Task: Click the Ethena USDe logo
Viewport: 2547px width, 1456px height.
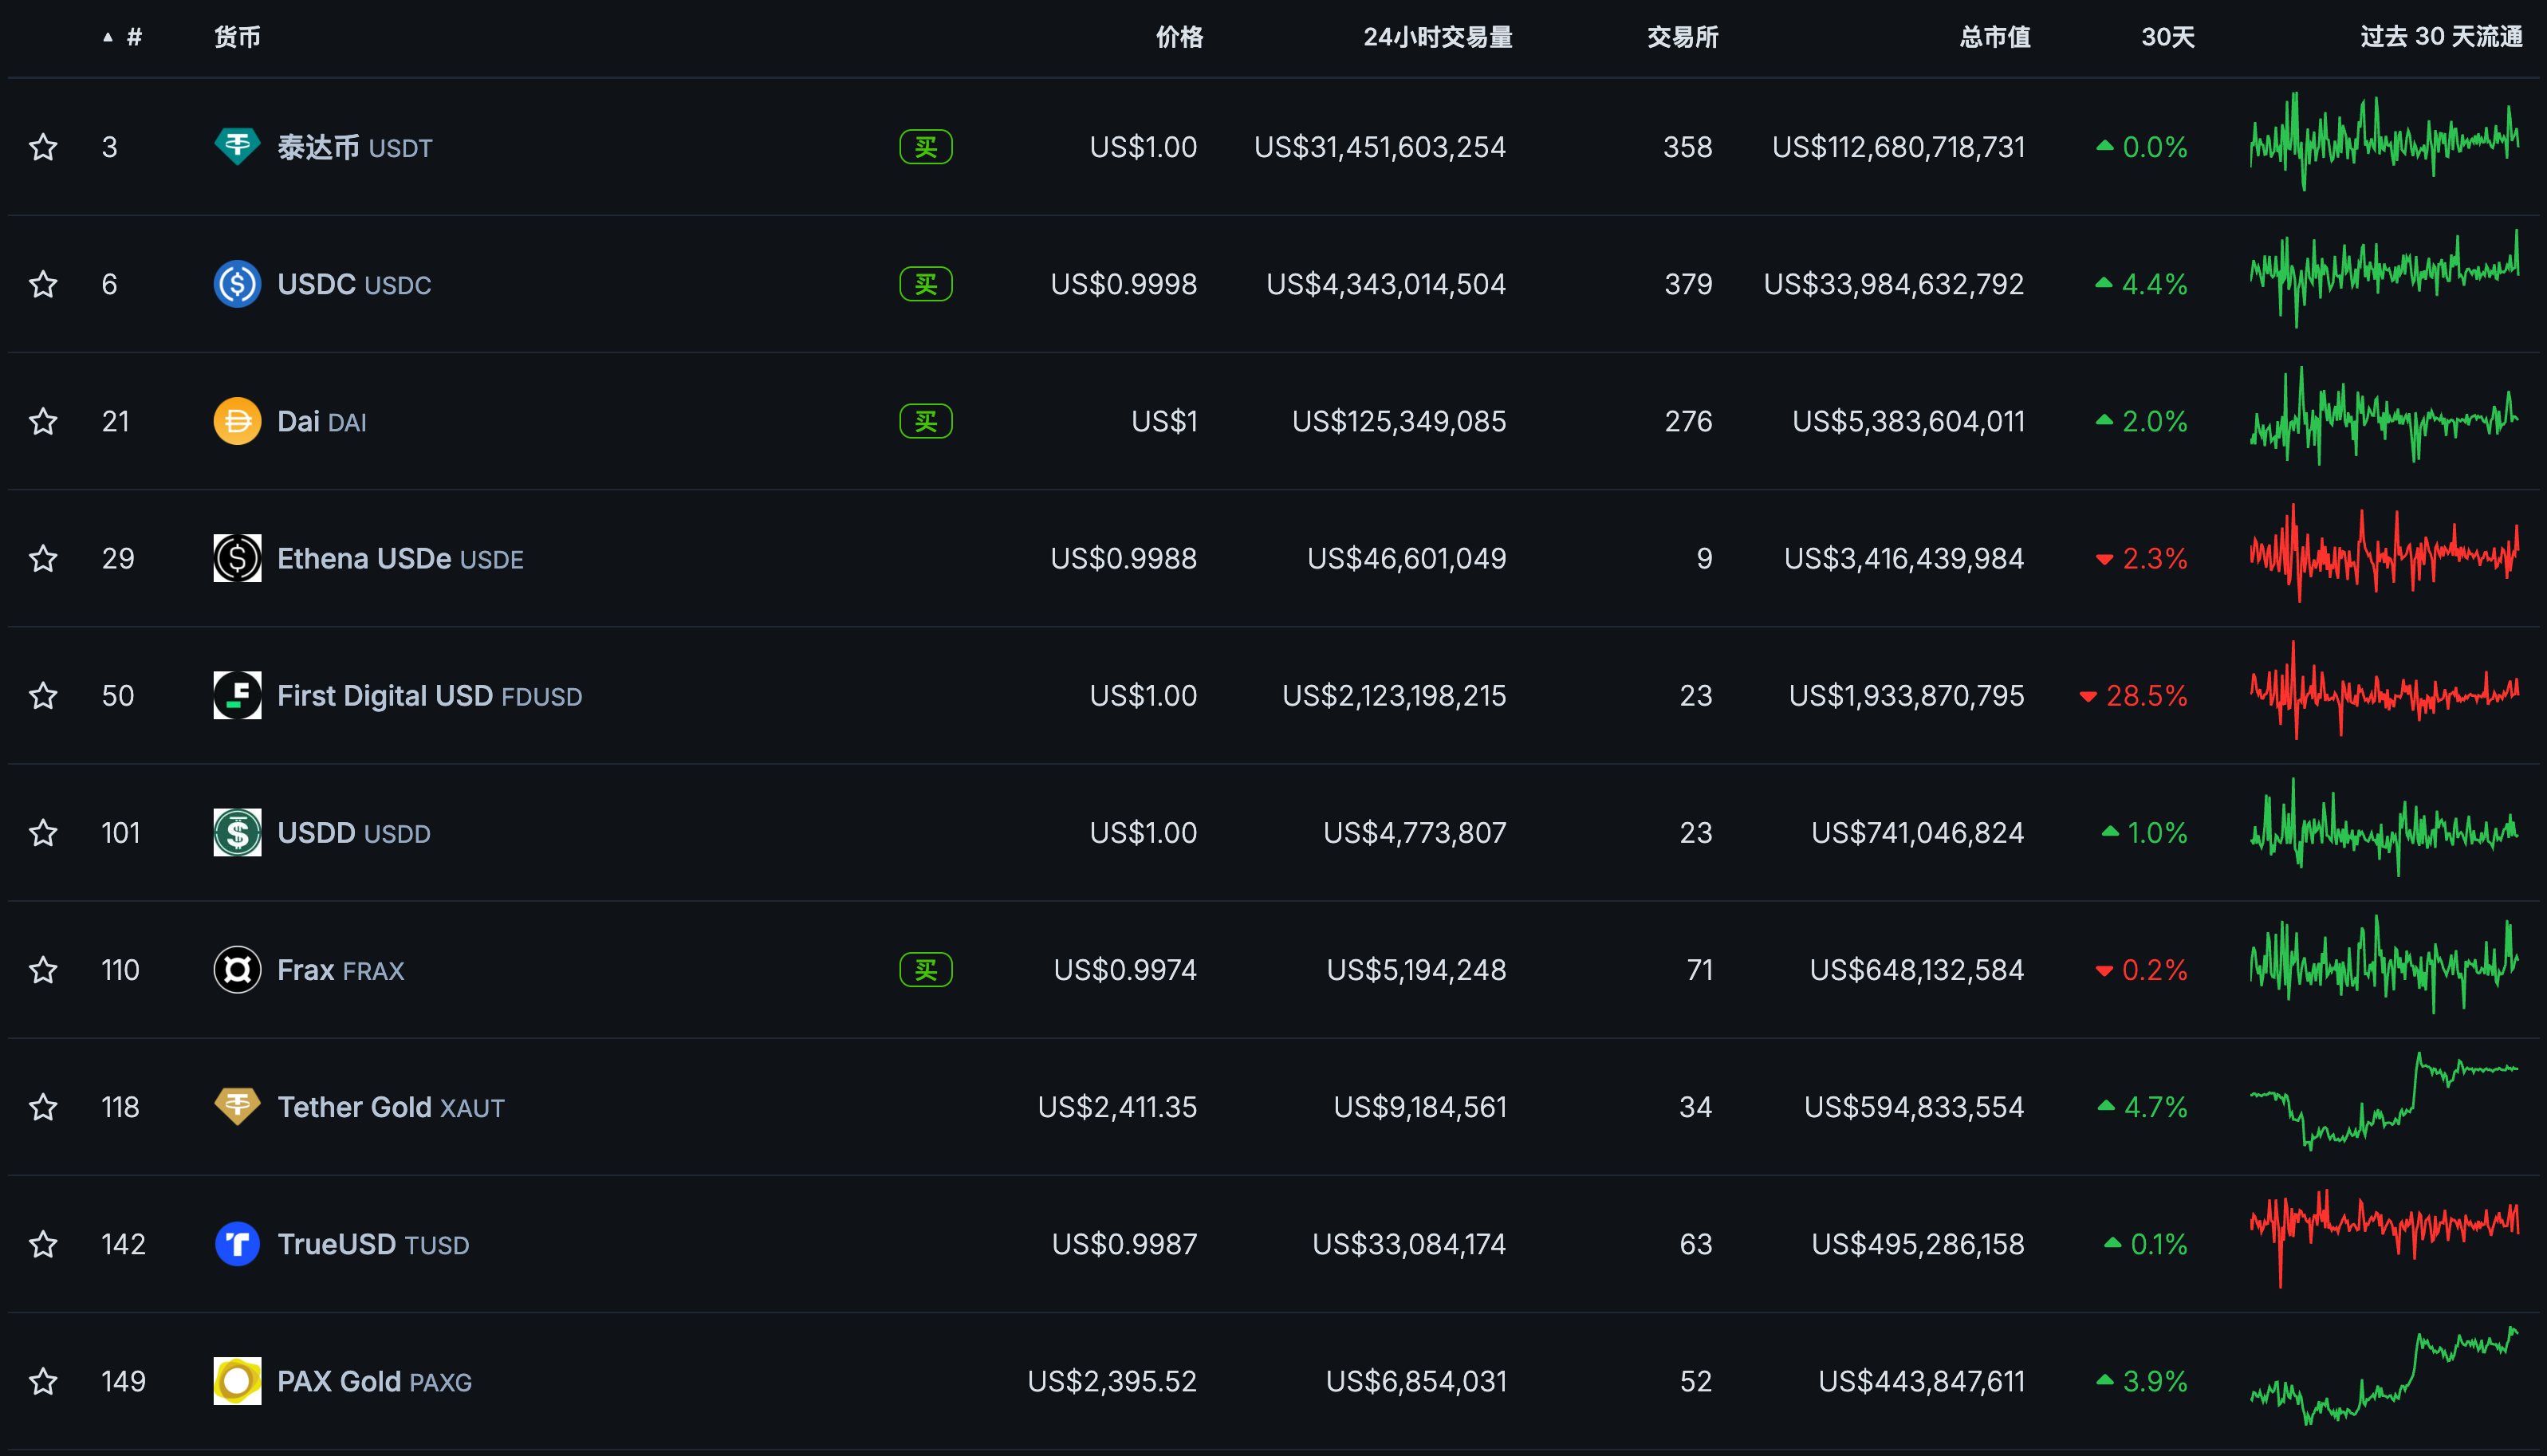Action: click(237, 558)
